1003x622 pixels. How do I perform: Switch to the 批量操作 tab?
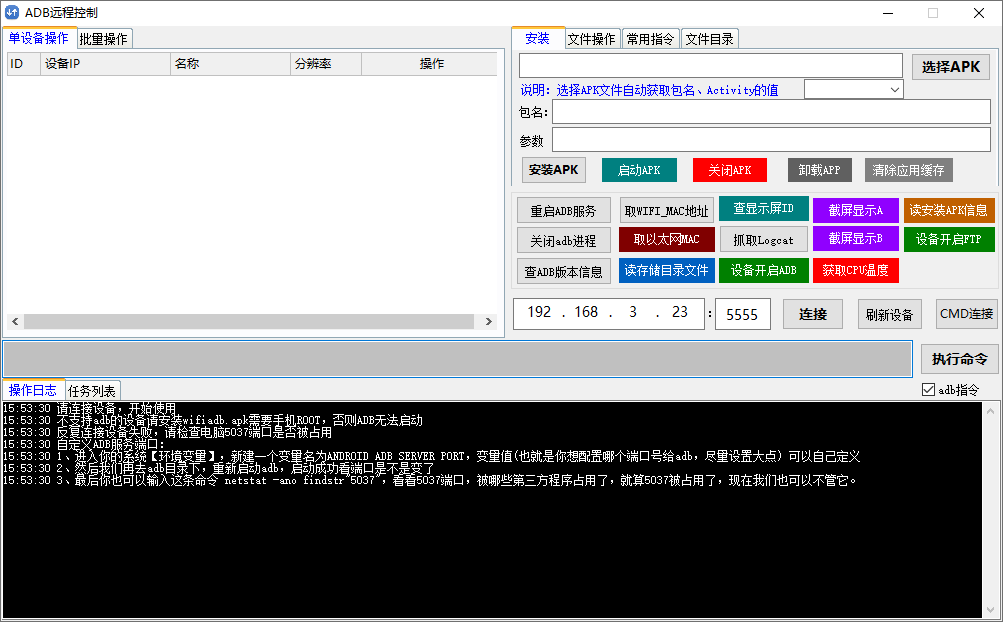(104, 39)
